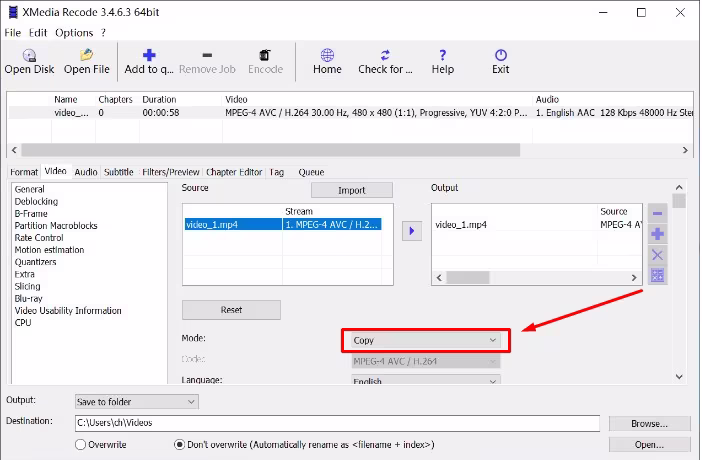Image resolution: width=702 pixels, height=460 pixels.
Task: Click the grid icon below the X icon
Action: [657, 275]
